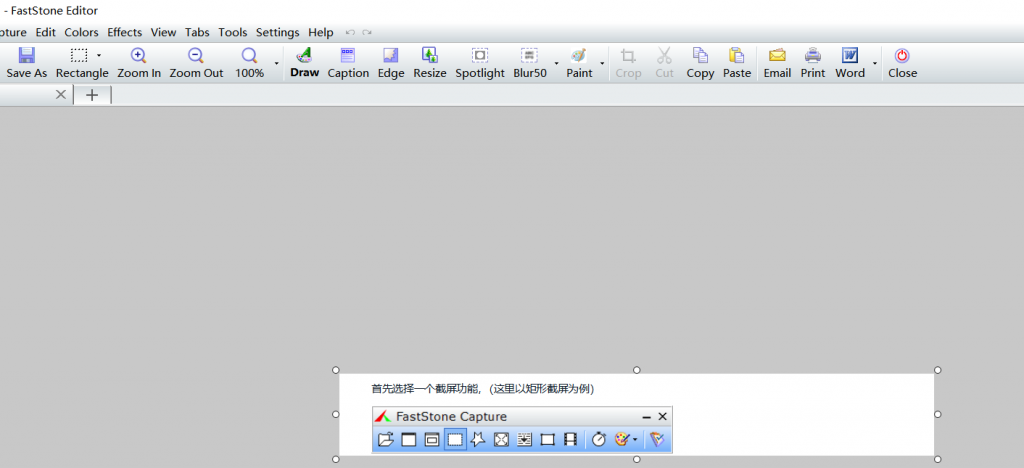
Task: Click the "FastStone Capture" title text
Action: pyautogui.click(x=451, y=416)
